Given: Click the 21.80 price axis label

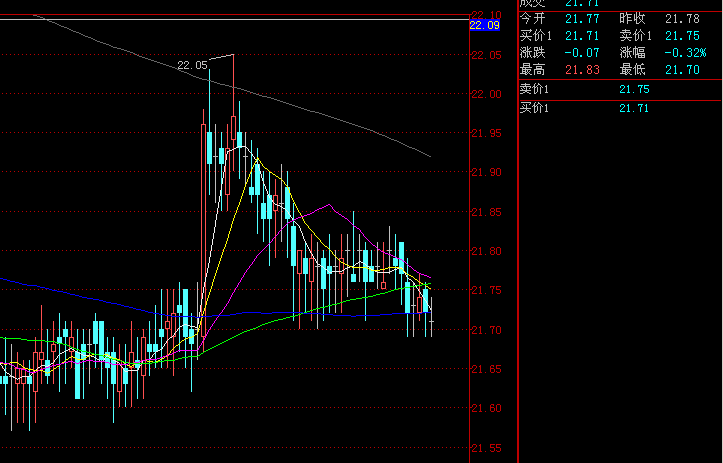Looking at the screenshot, I should click(486, 251).
